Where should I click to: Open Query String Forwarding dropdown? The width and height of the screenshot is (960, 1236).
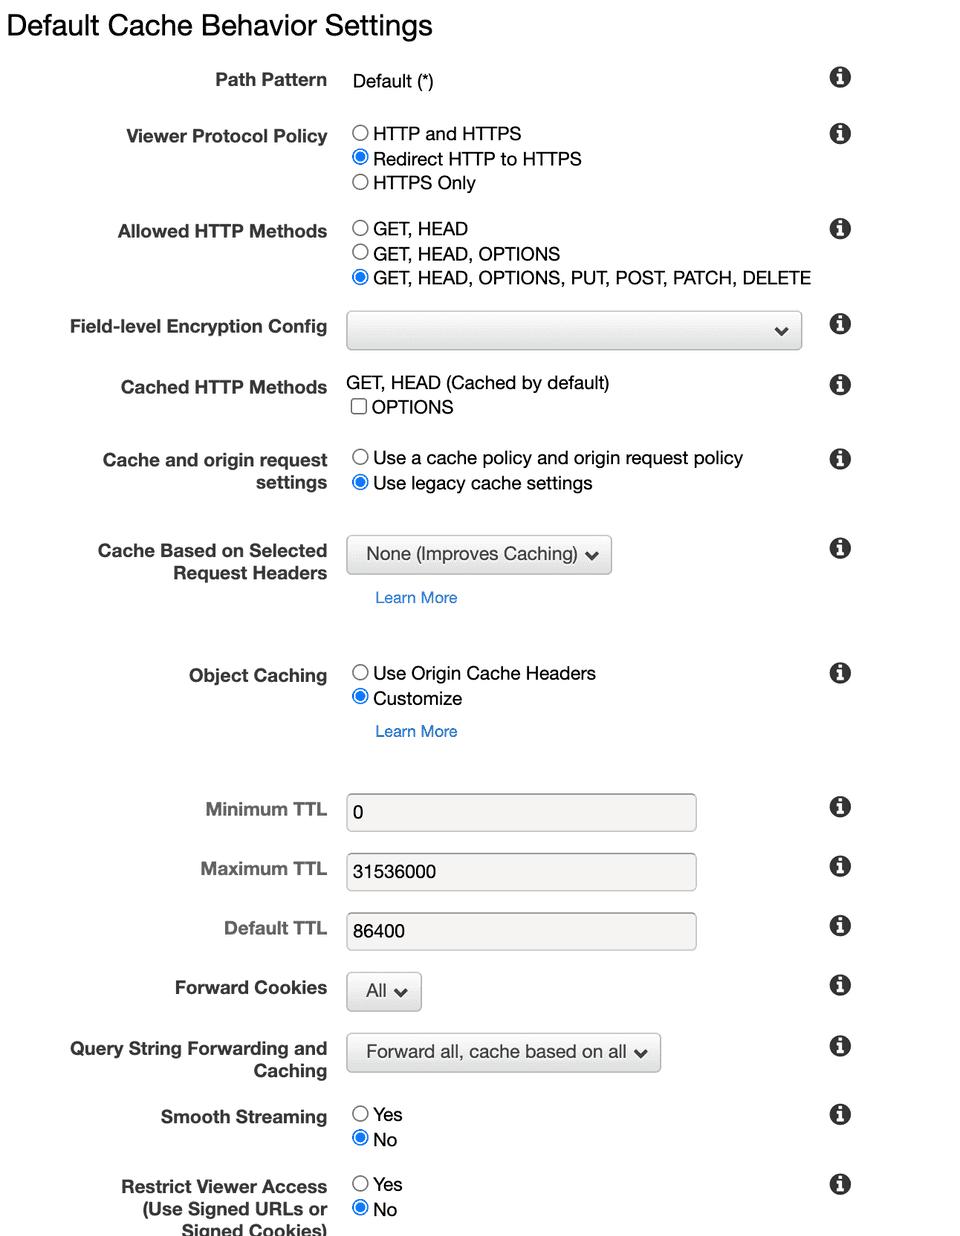coord(504,1053)
